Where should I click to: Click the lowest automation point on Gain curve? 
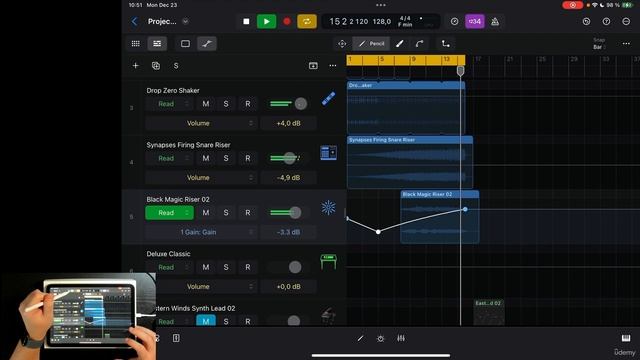[378, 232]
